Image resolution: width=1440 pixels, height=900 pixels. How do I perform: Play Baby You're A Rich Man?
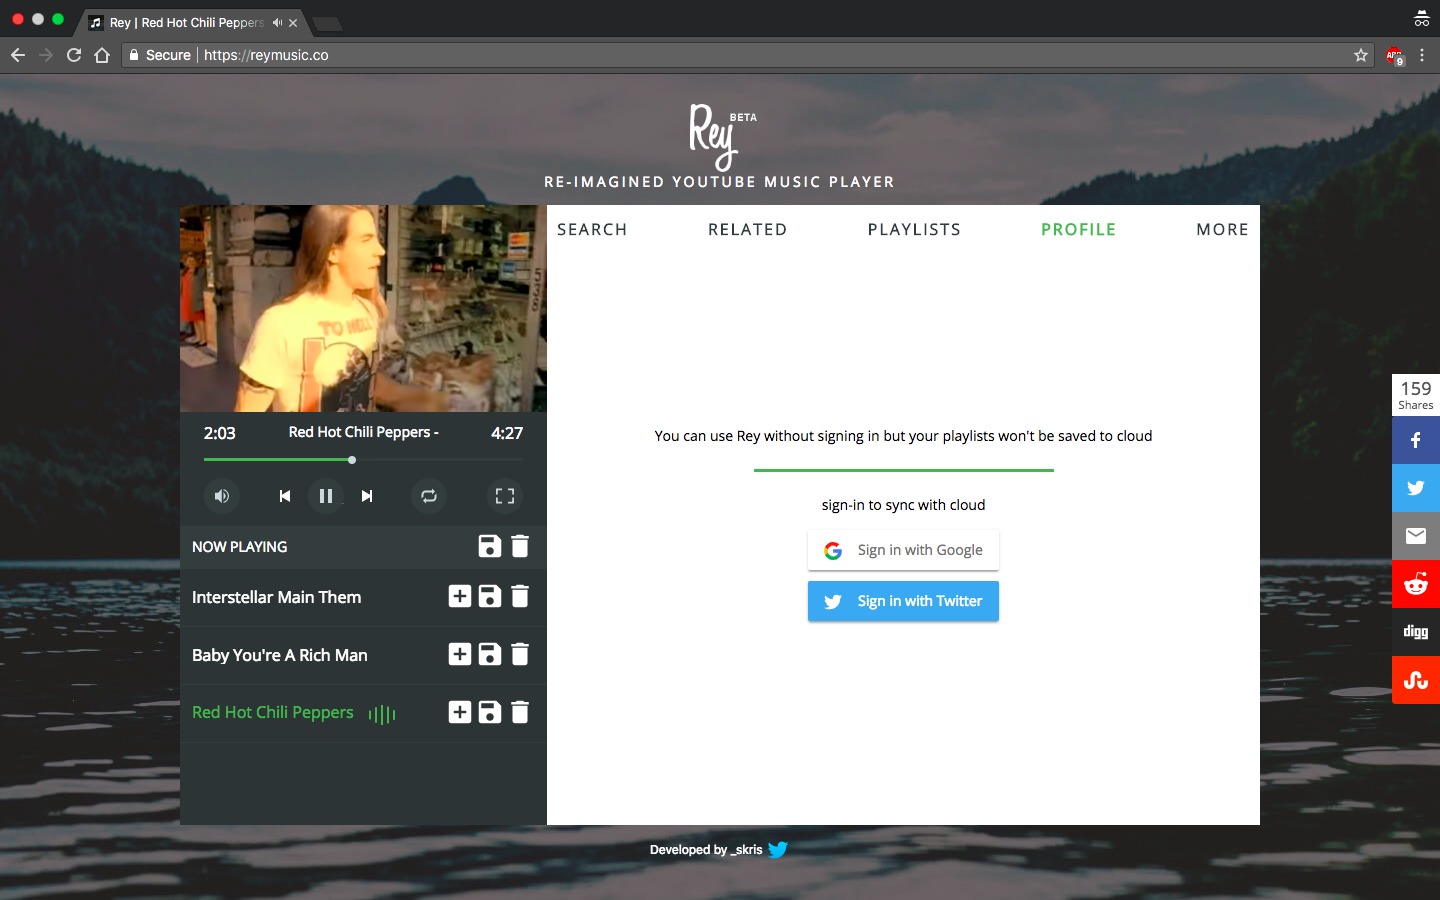coord(280,655)
